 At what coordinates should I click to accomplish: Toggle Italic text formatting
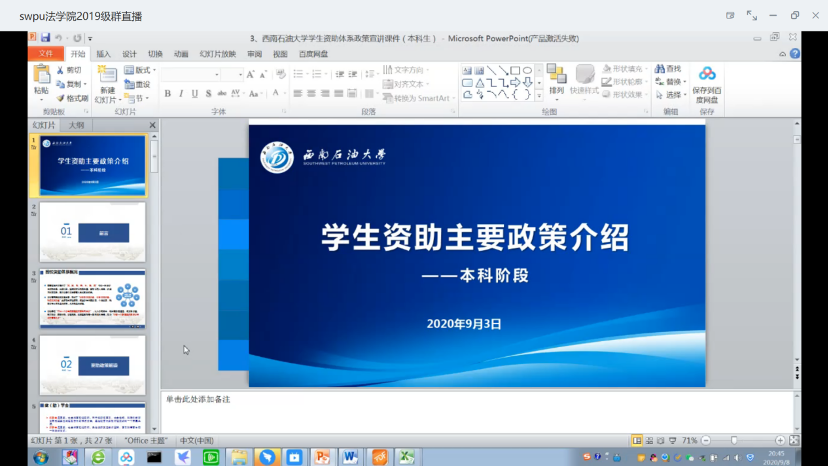[x=181, y=93]
